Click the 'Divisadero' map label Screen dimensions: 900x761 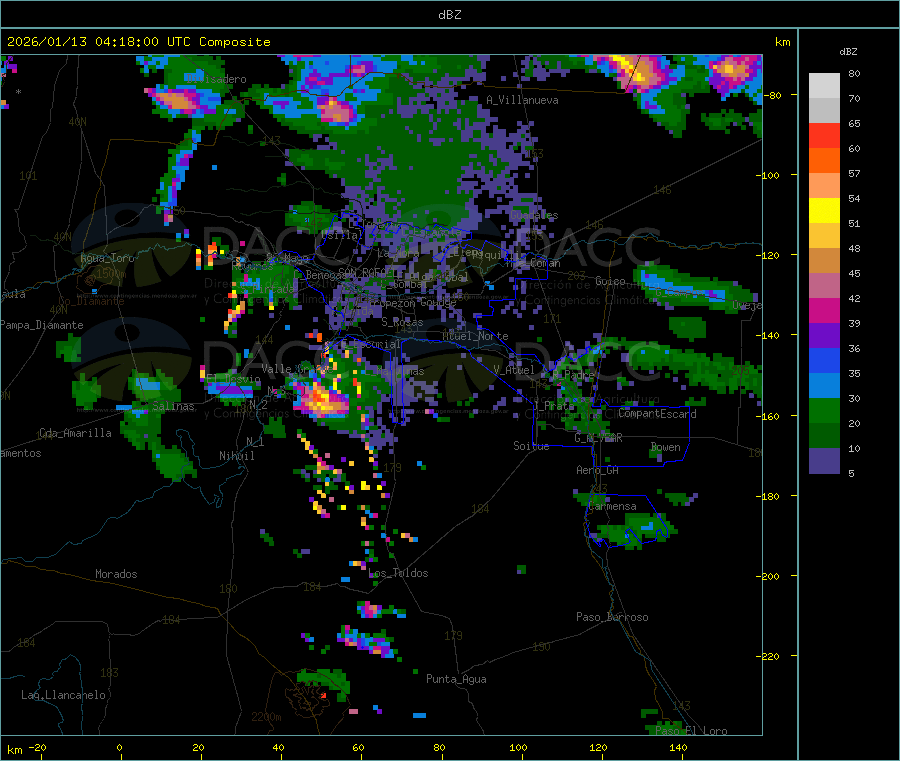216,79
